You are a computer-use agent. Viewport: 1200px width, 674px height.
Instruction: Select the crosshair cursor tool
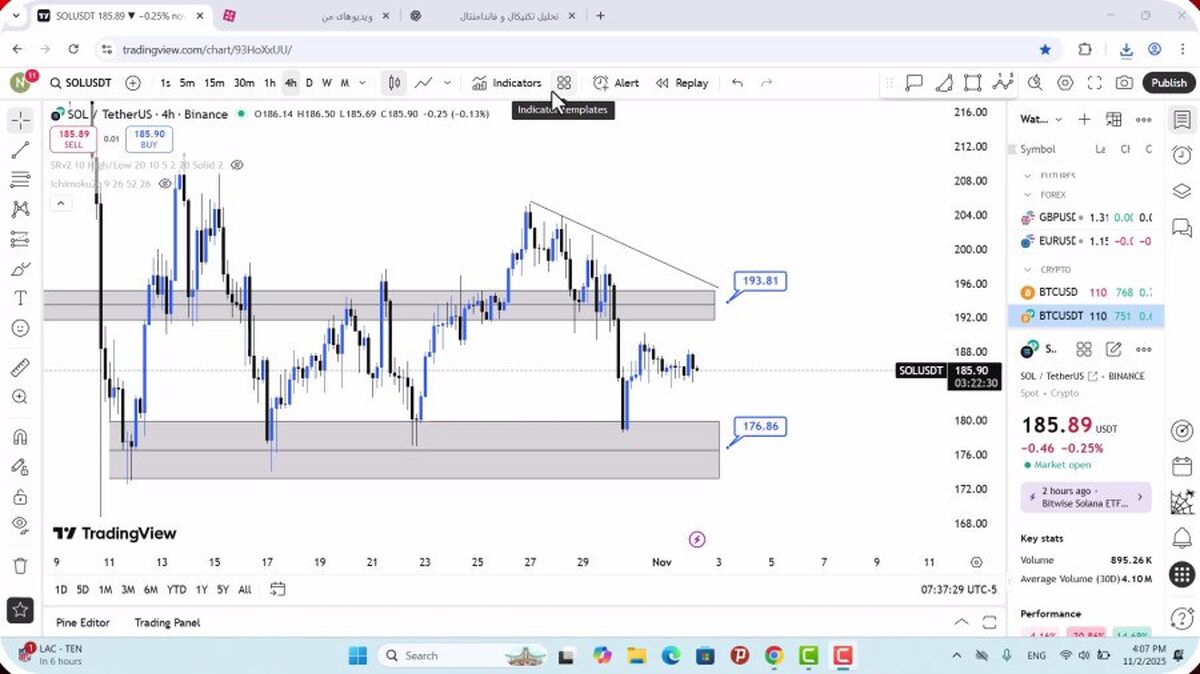tap(20, 121)
